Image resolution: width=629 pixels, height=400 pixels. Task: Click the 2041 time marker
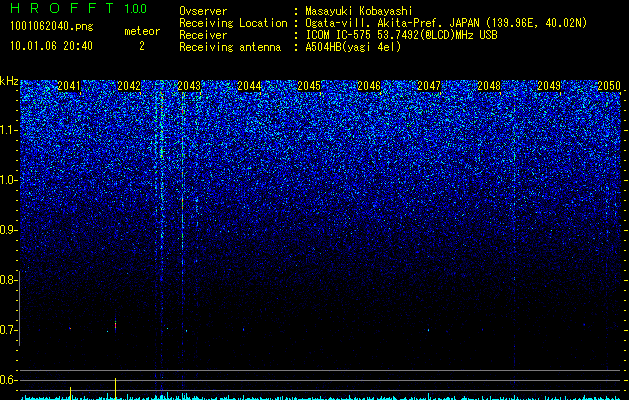[x=69, y=86]
